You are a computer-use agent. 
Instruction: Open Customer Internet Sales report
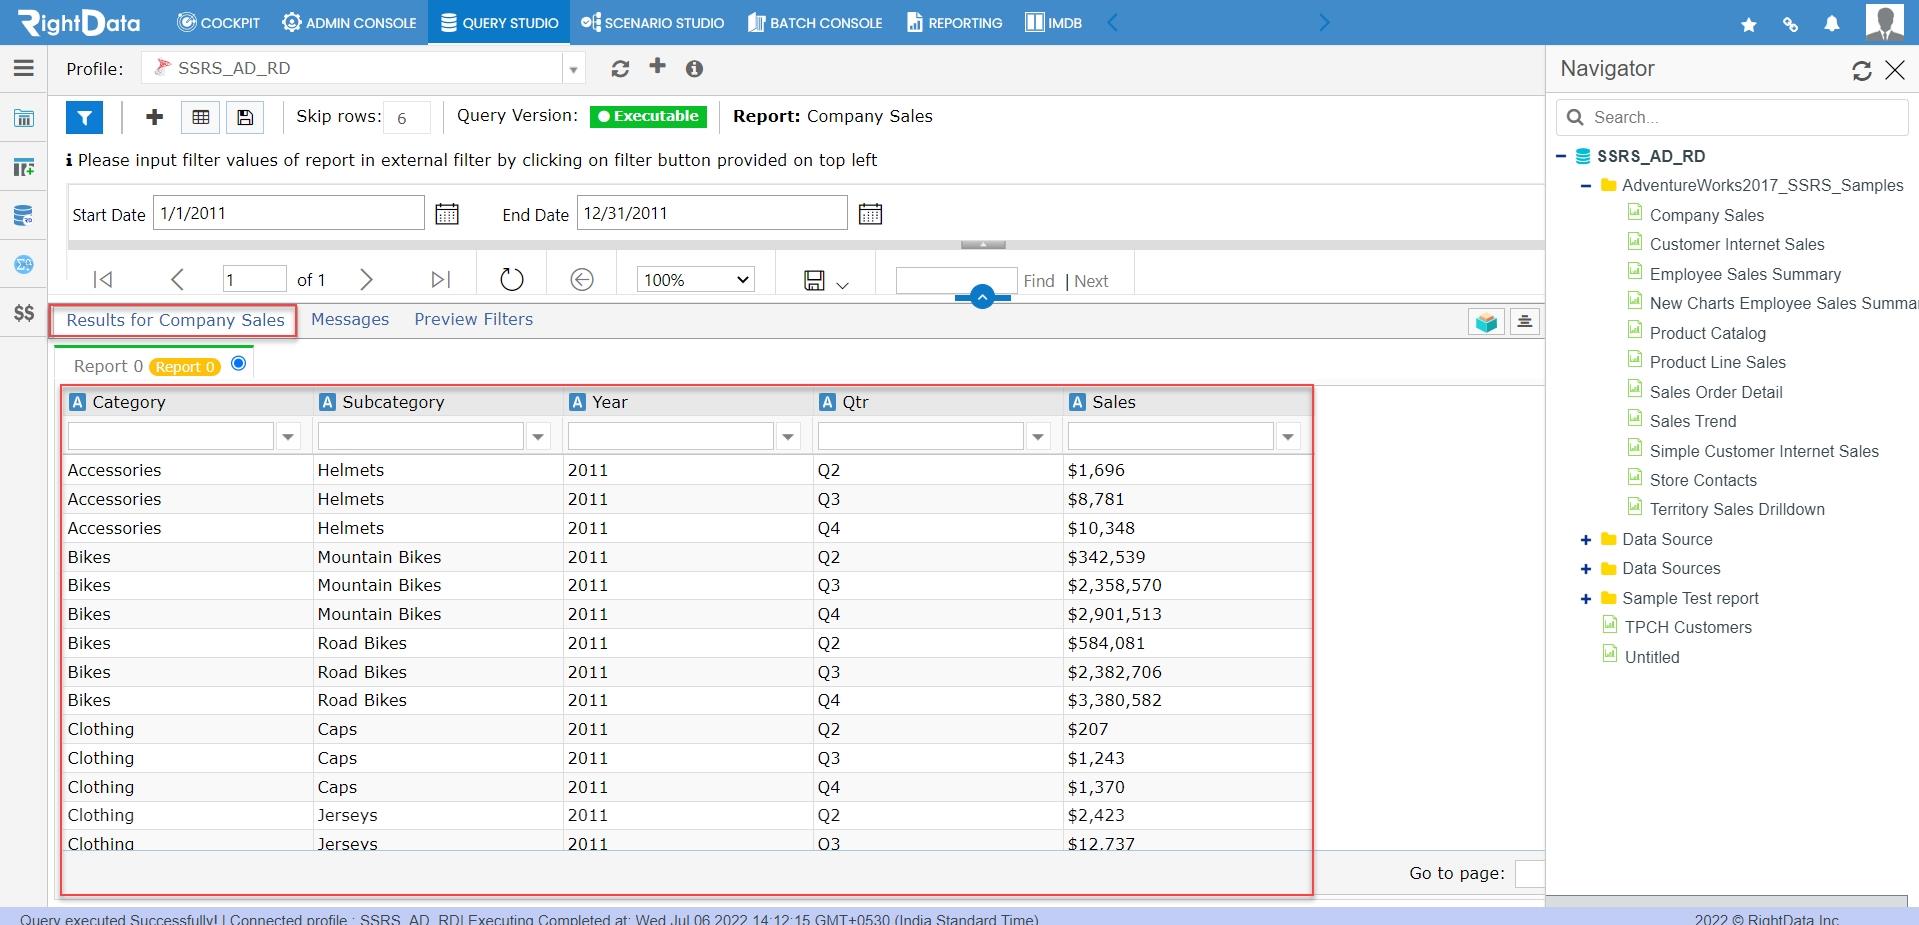[1737, 245]
